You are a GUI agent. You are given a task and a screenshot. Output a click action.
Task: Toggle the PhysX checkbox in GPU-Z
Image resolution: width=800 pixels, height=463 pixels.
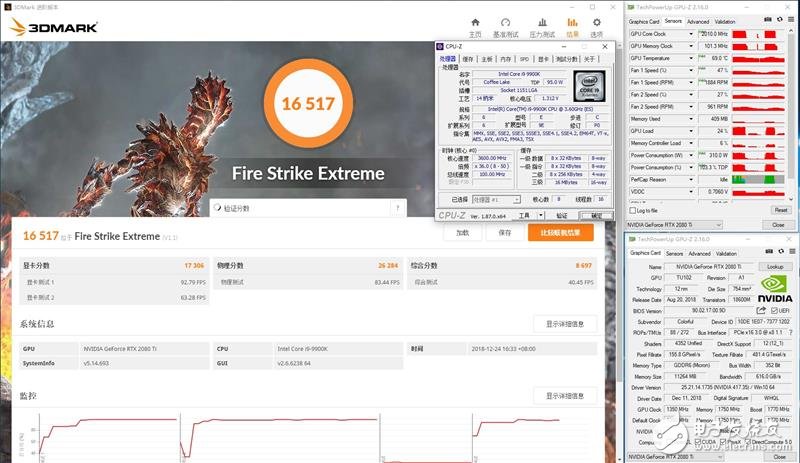[724, 442]
